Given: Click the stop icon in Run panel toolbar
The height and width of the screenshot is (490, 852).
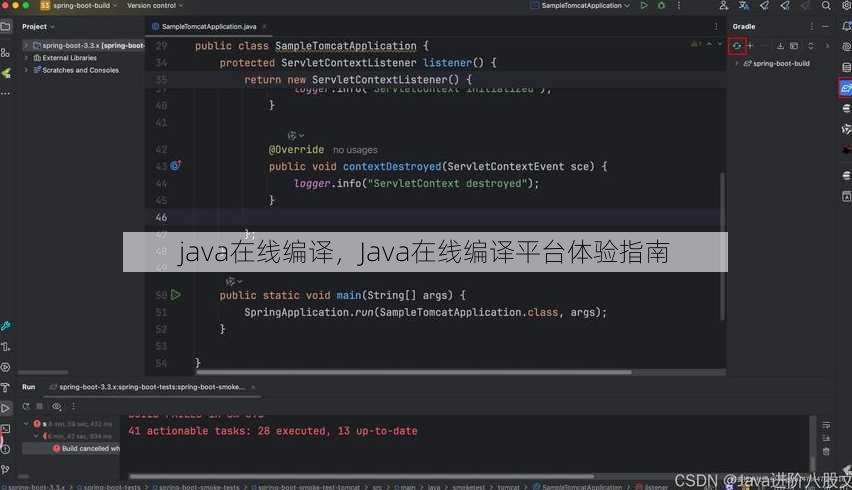Looking at the screenshot, I should click(40, 406).
